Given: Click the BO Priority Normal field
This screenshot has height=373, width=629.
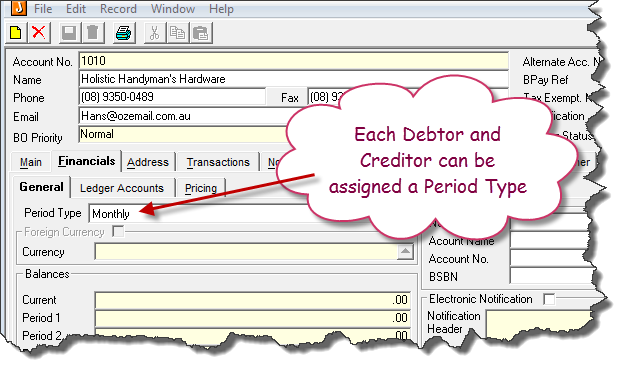Looking at the screenshot, I should tap(183, 134).
